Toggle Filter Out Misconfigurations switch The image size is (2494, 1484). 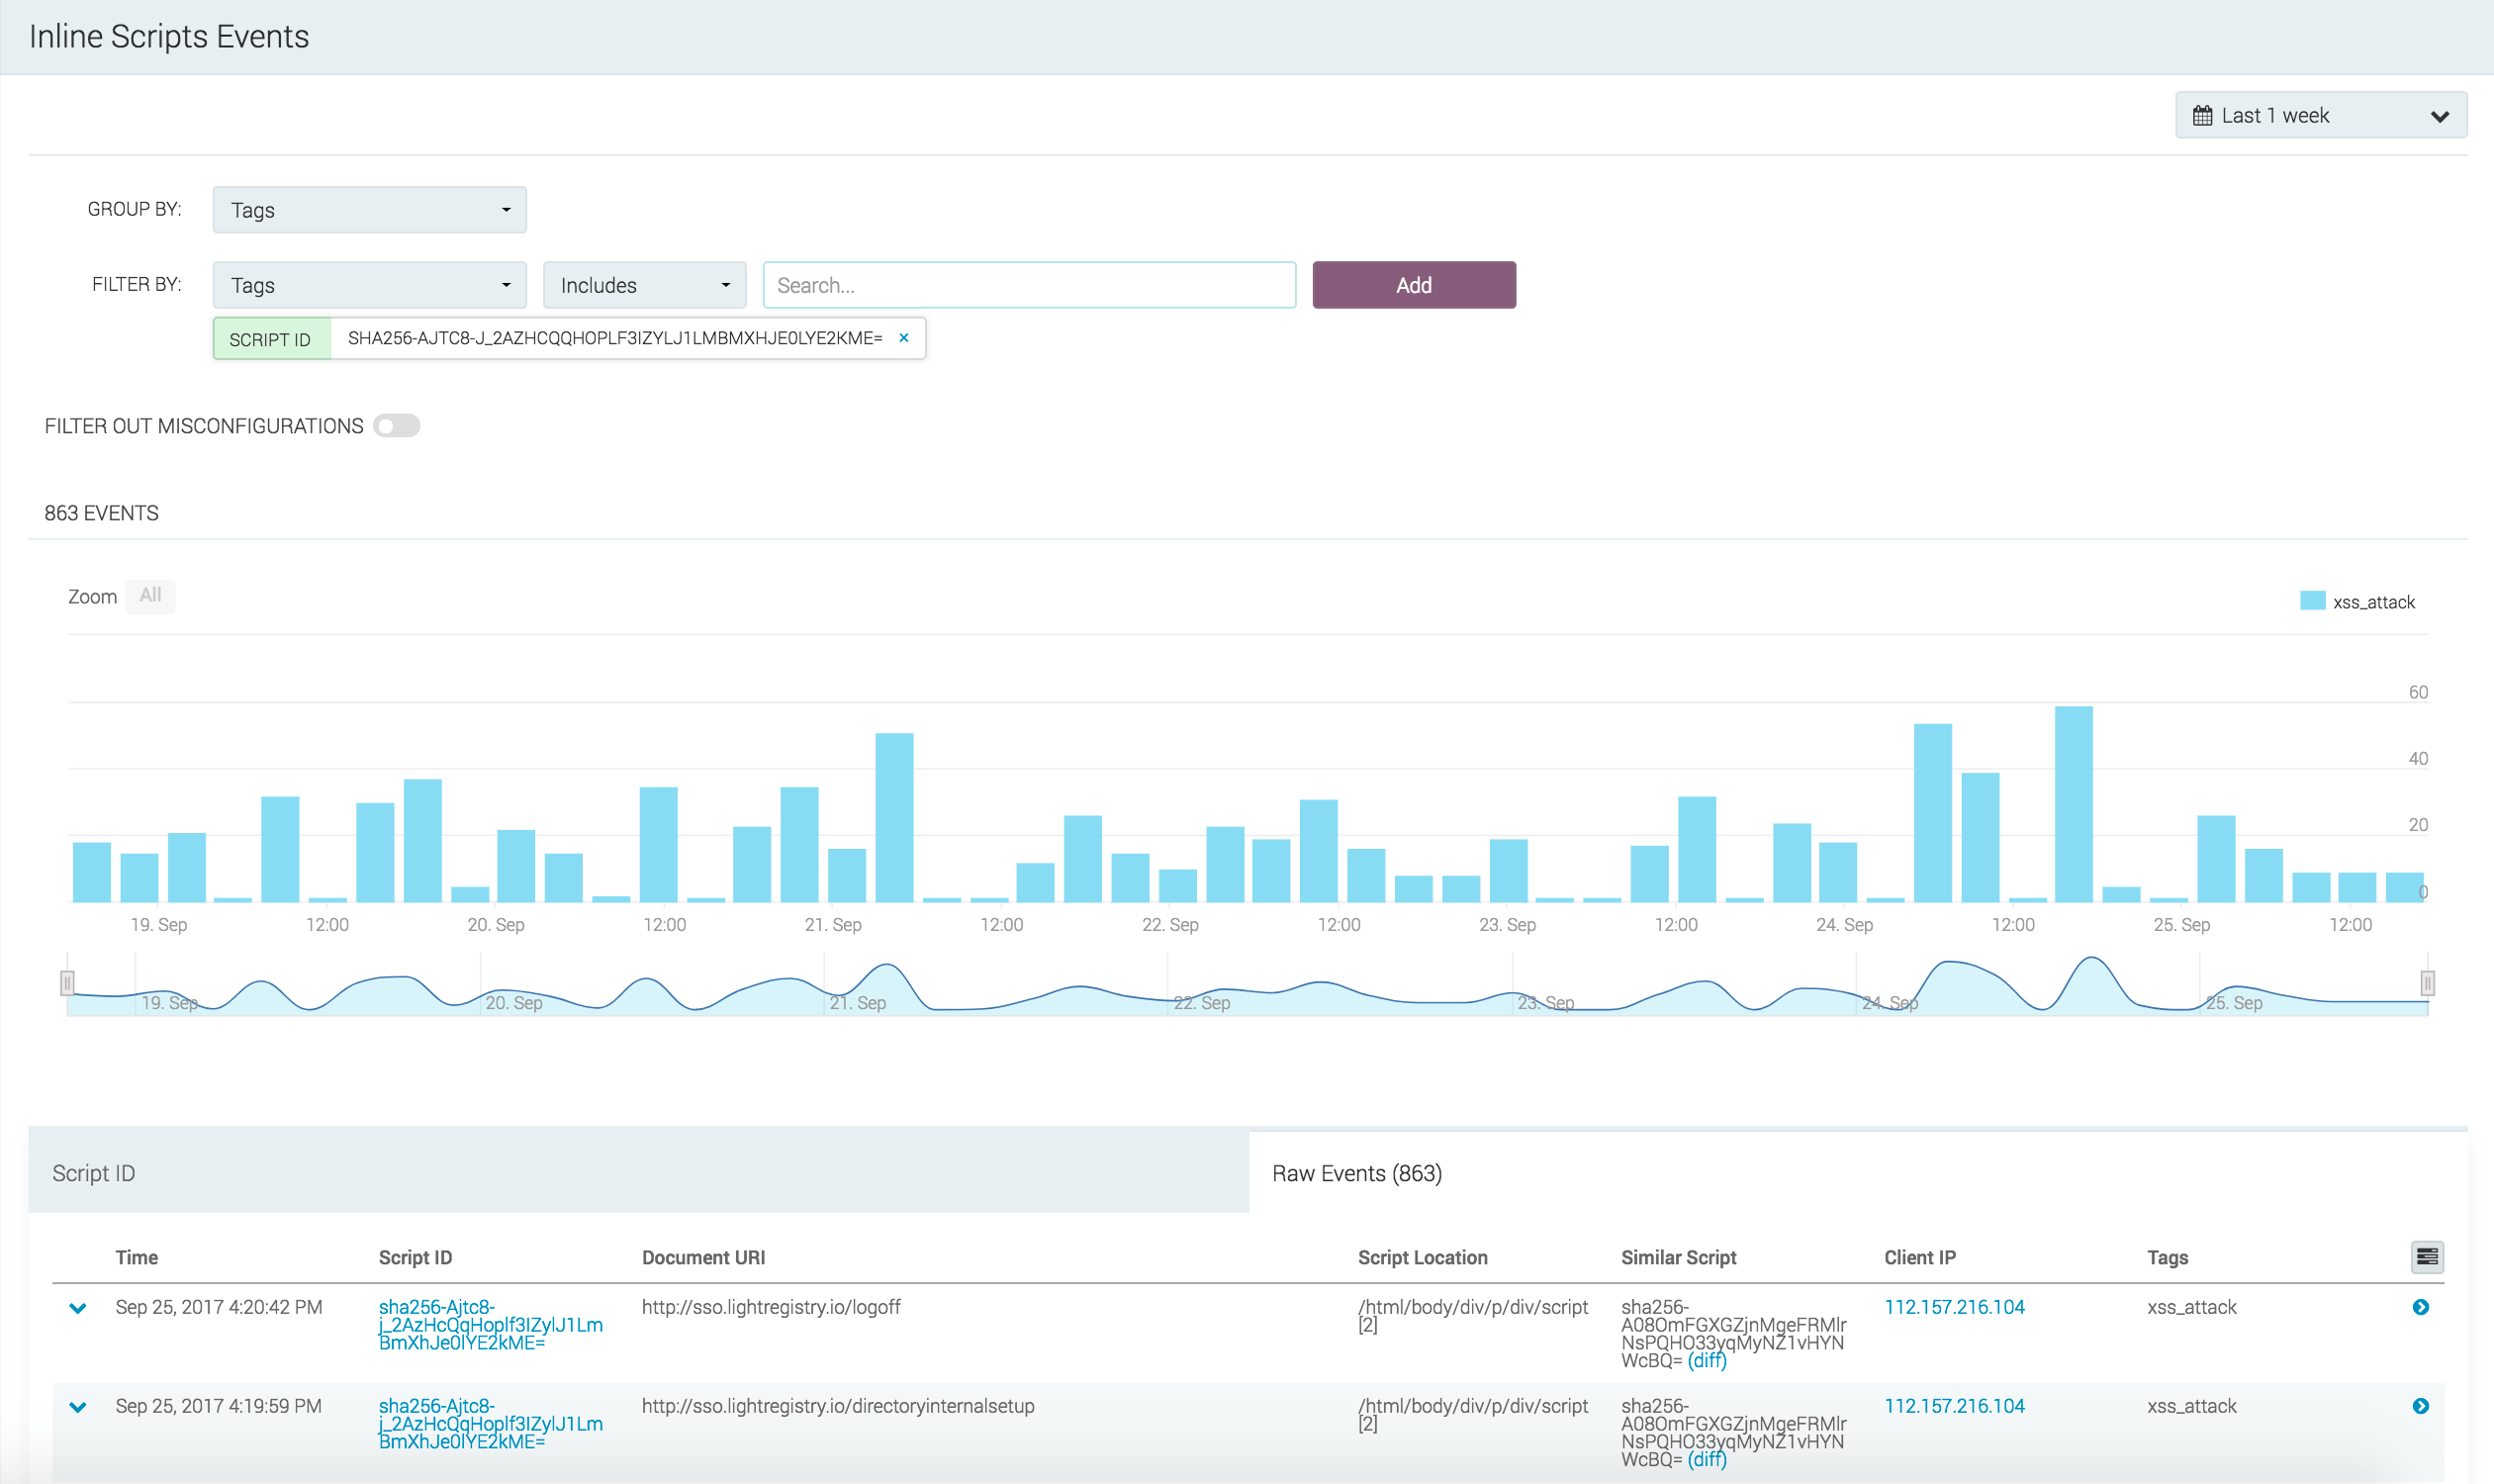coord(396,426)
